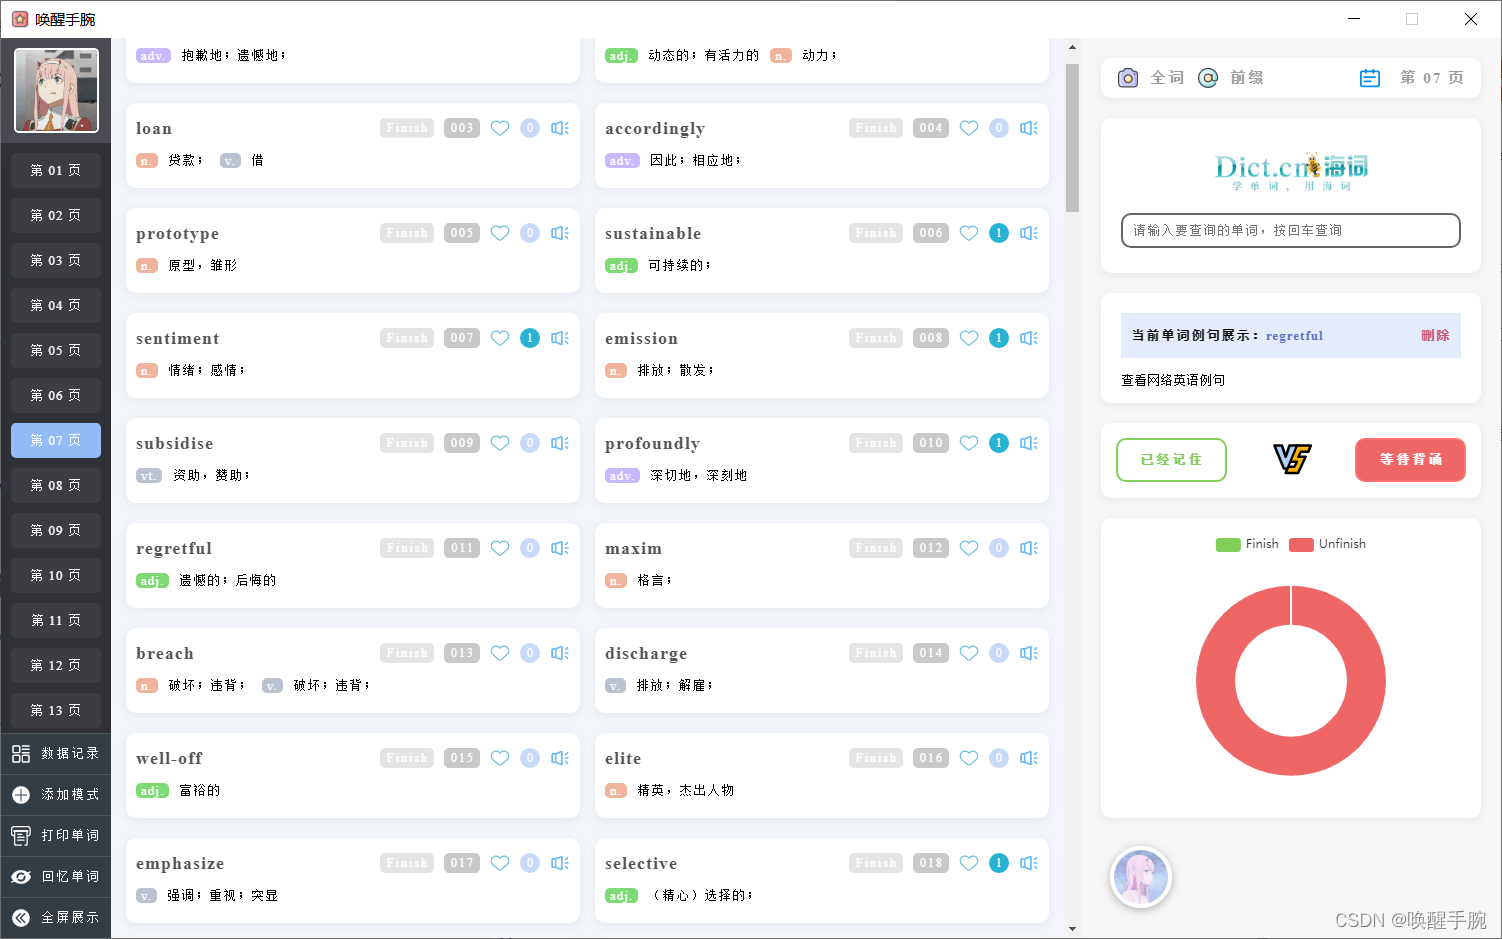Favorite the word prototype with heart
The image size is (1502, 939).
[500, 233]
